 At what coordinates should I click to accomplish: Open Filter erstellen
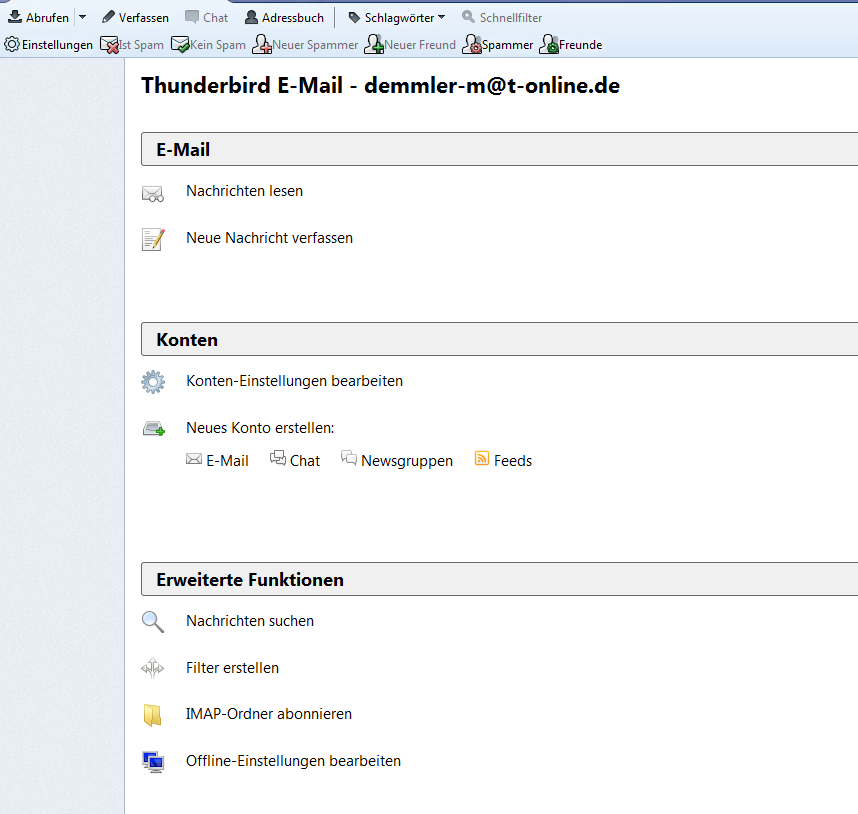click(233, 668)
